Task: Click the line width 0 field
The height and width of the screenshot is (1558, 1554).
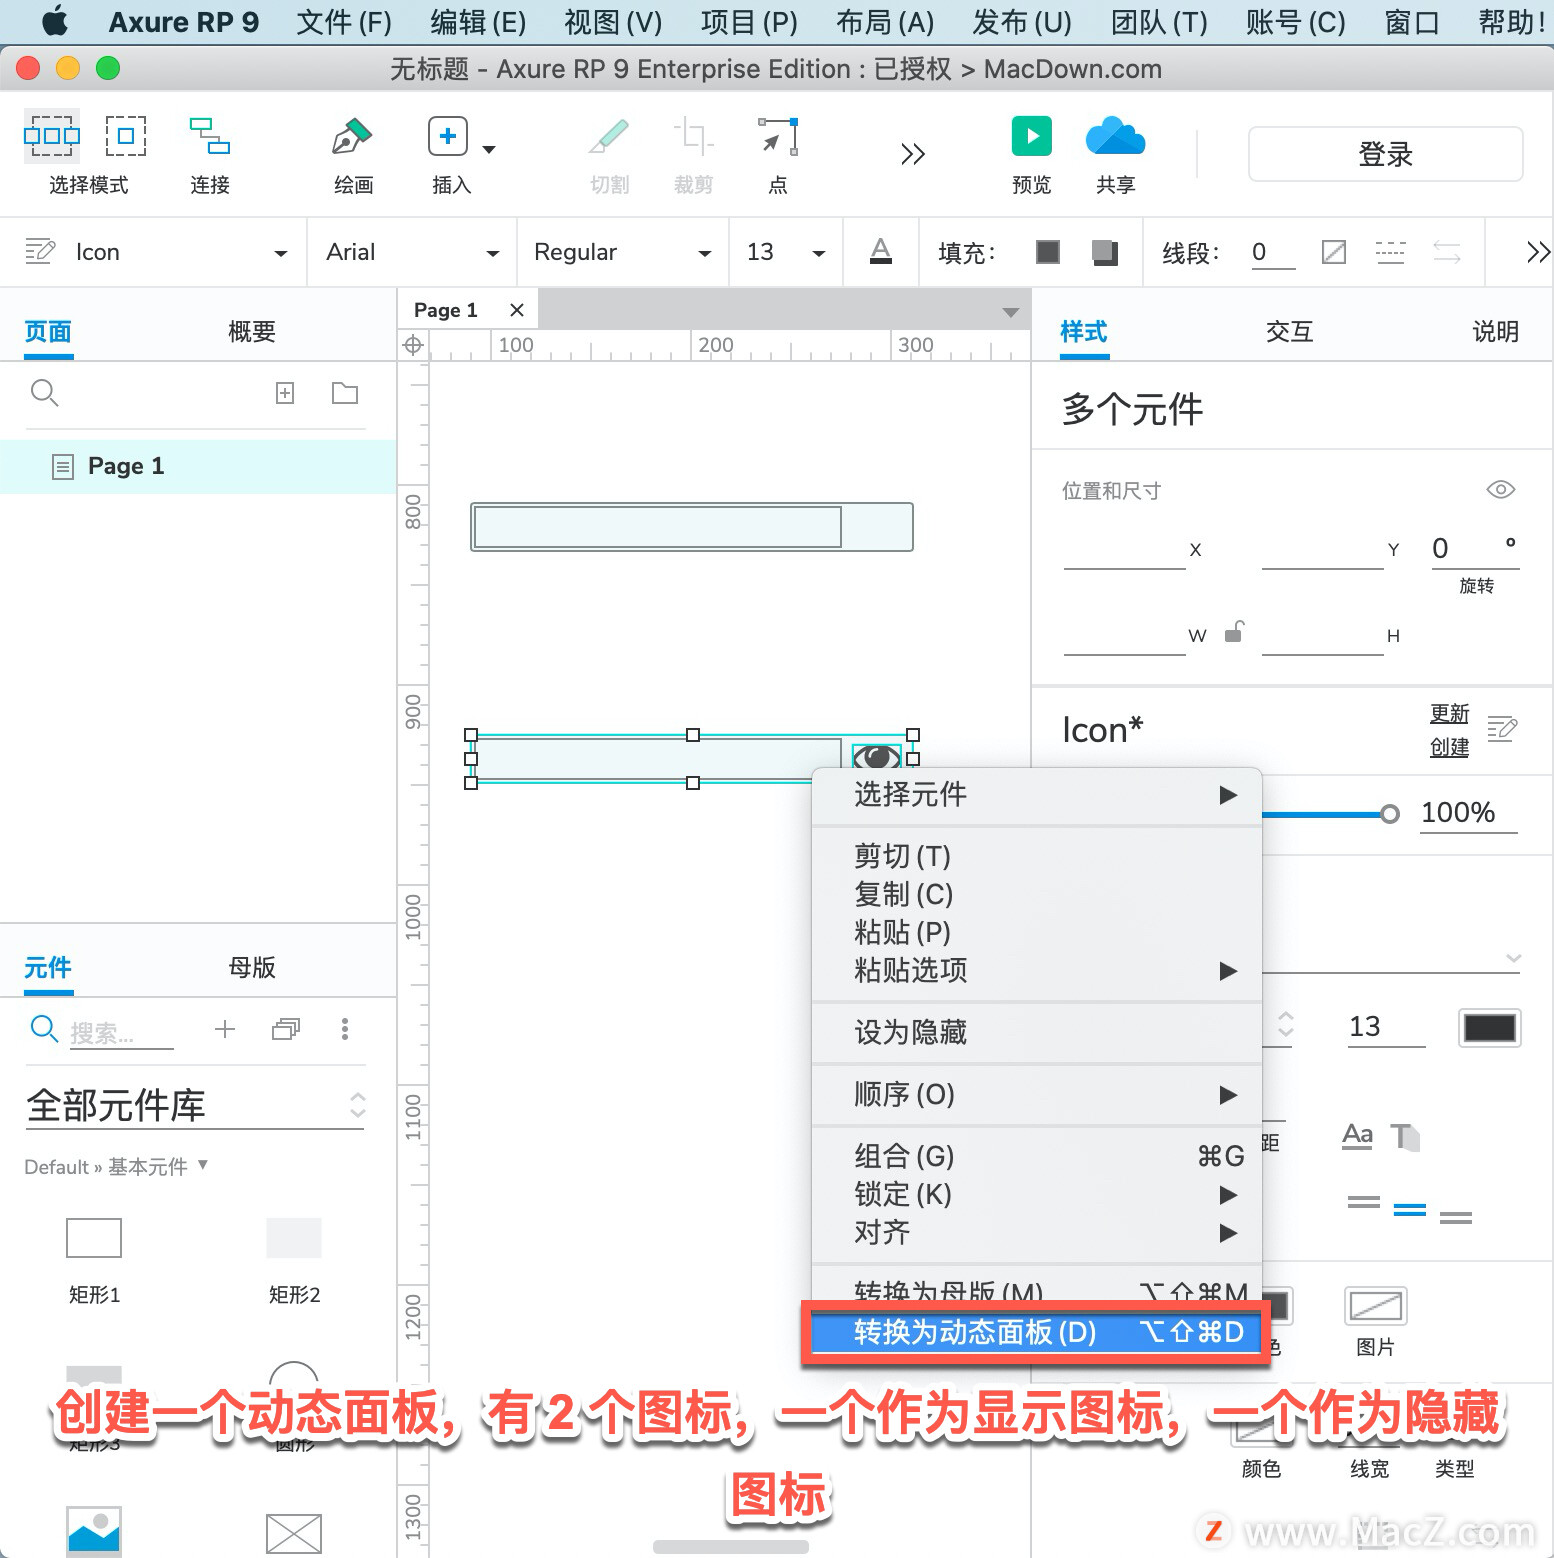Action: pyautogui.click(x=1272, y=252)
